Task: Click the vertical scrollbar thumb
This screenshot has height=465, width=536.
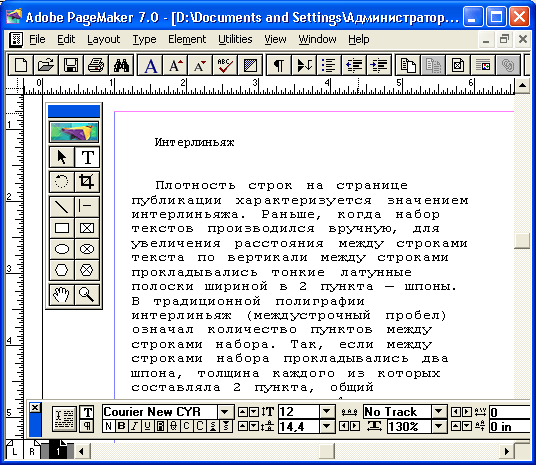Action: (522, 241)
